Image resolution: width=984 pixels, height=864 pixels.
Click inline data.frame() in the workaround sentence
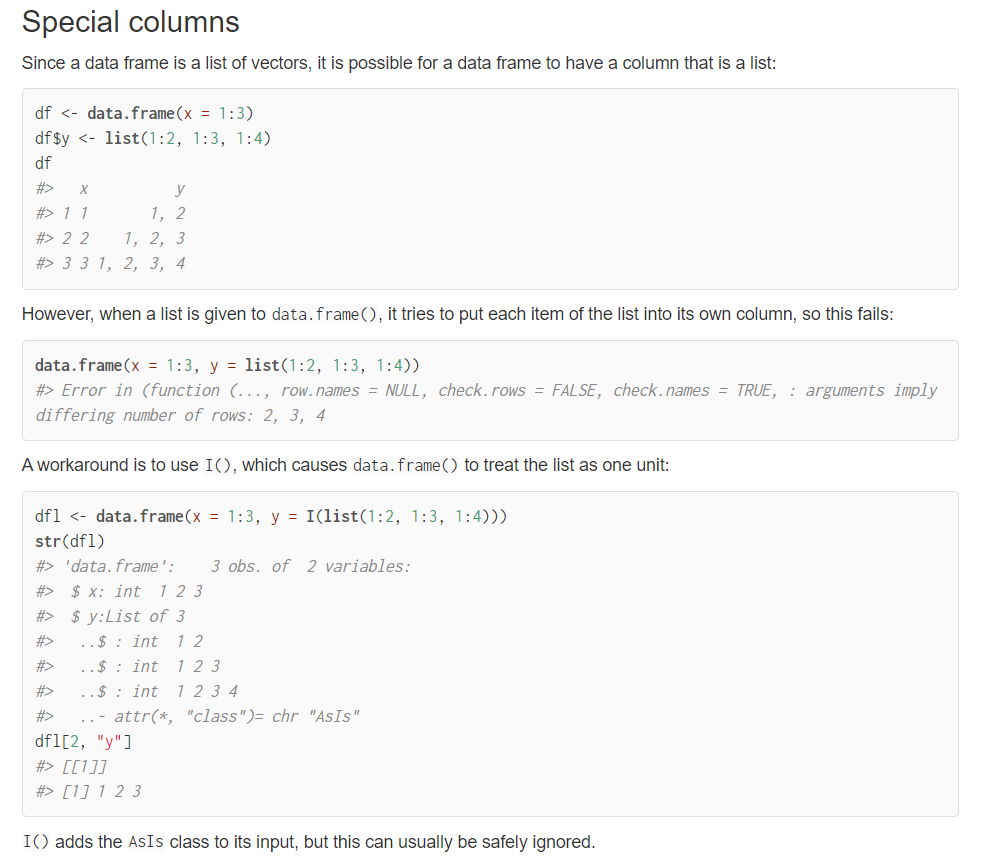406,465
